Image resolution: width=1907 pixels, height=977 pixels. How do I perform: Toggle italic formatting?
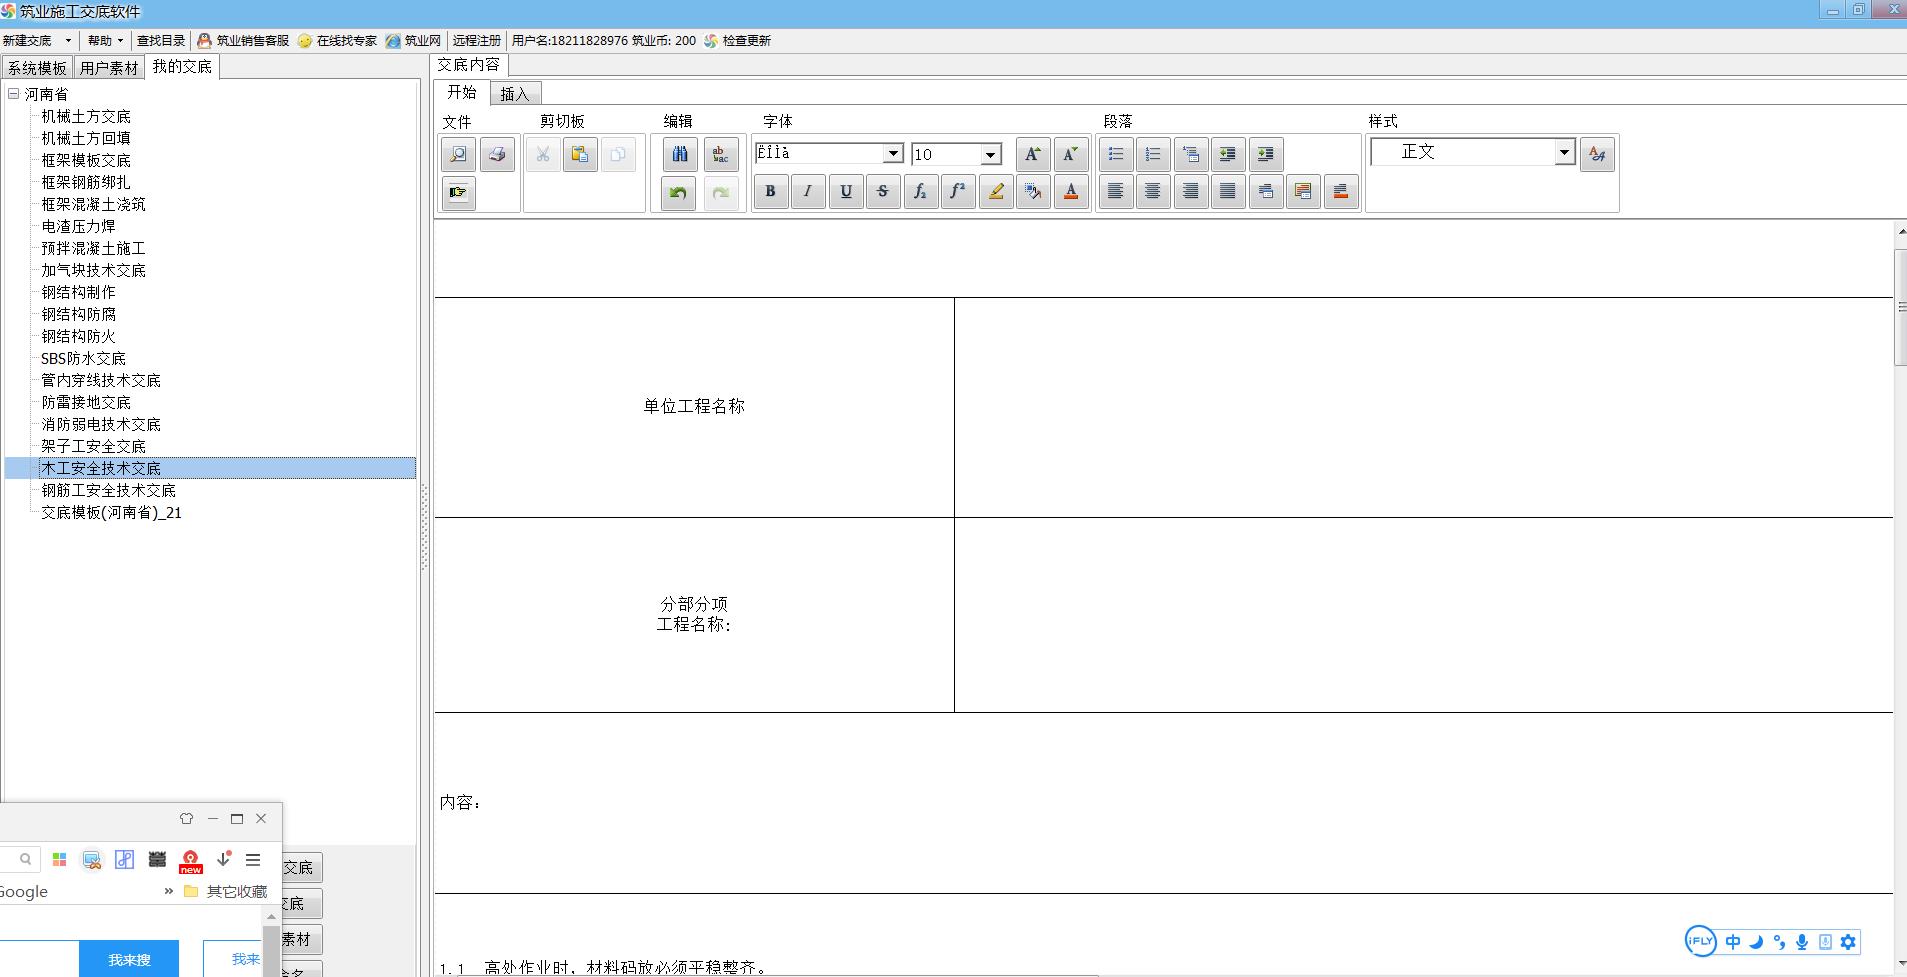click(x=808, y=192)
